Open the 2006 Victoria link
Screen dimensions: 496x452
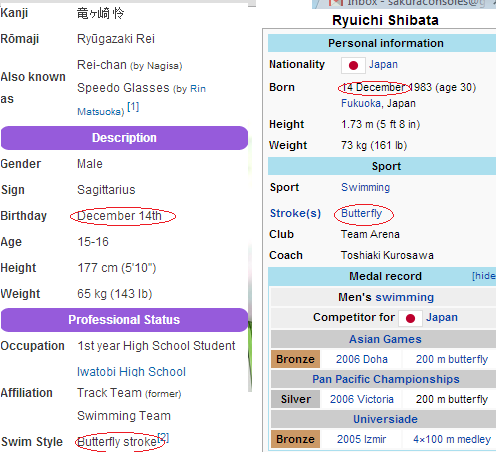[x=362, y=399]
